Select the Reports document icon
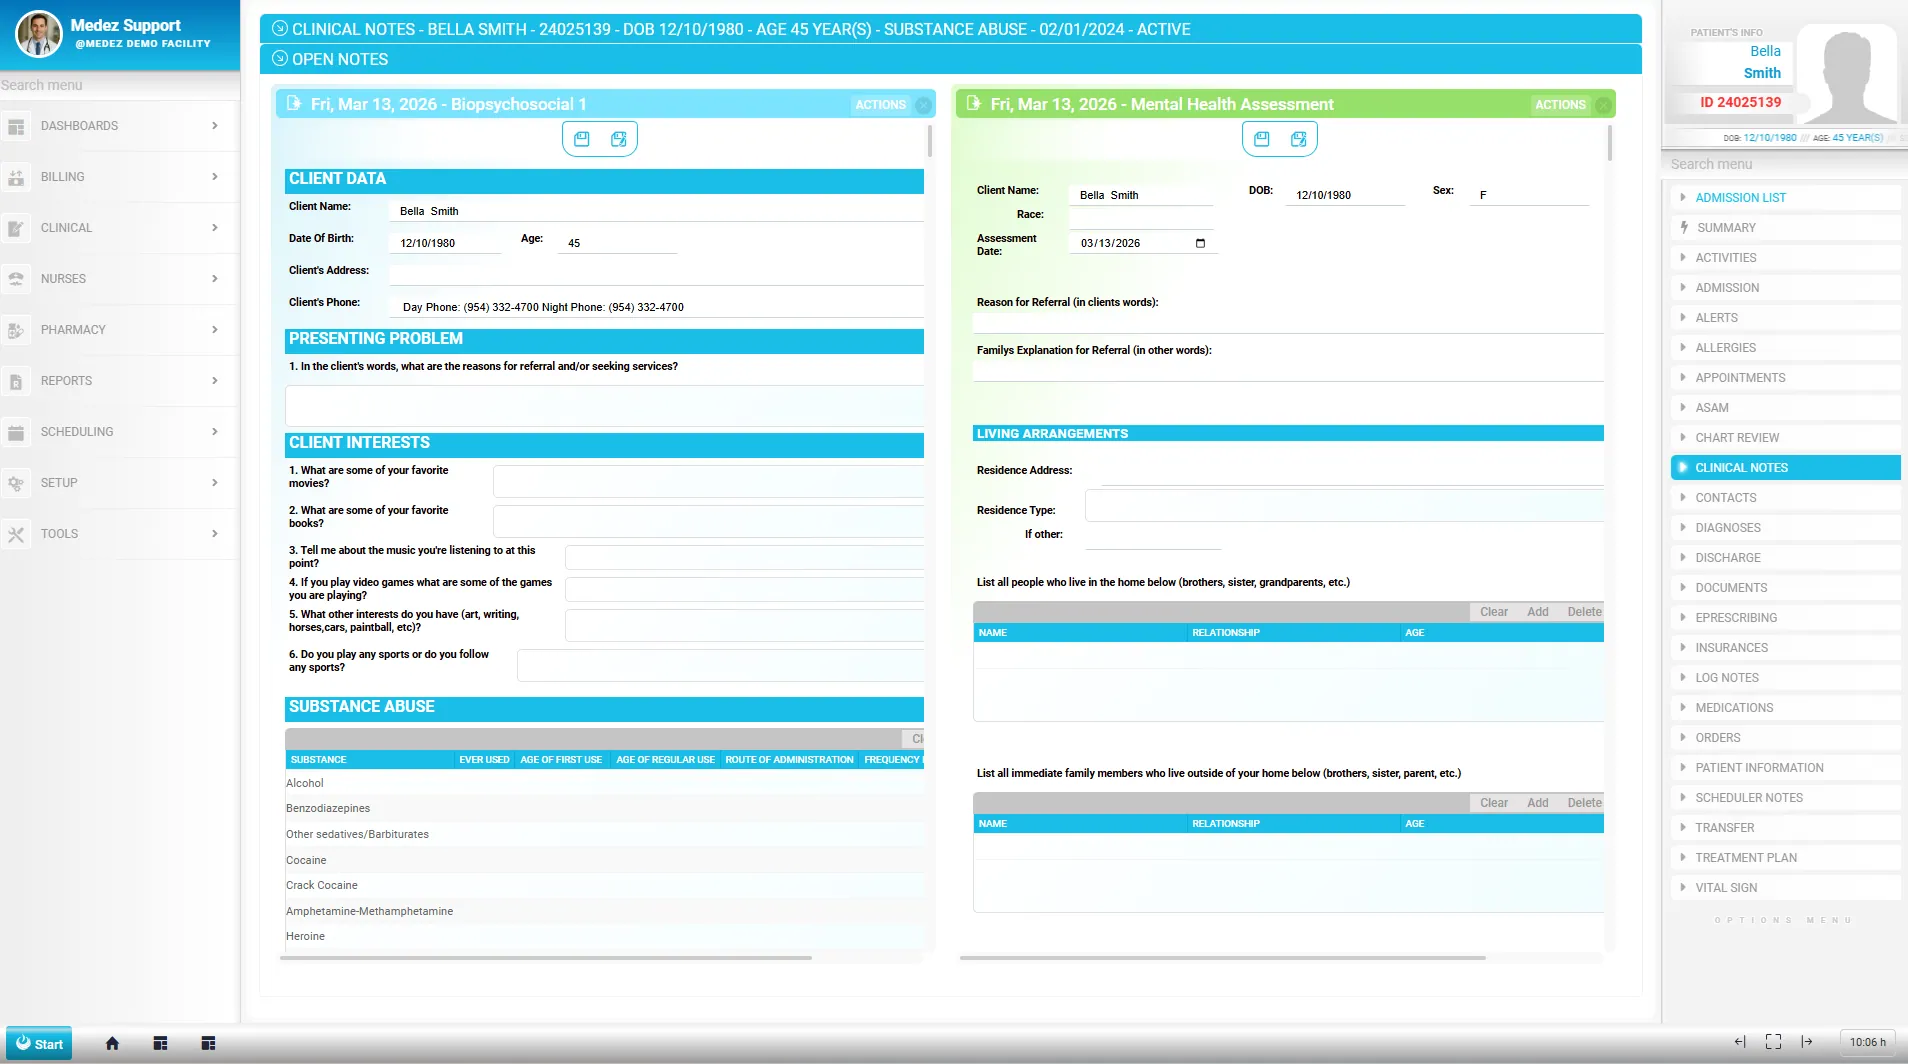The width and height of the screenshot is (1908, 1064). coord(16,381)
